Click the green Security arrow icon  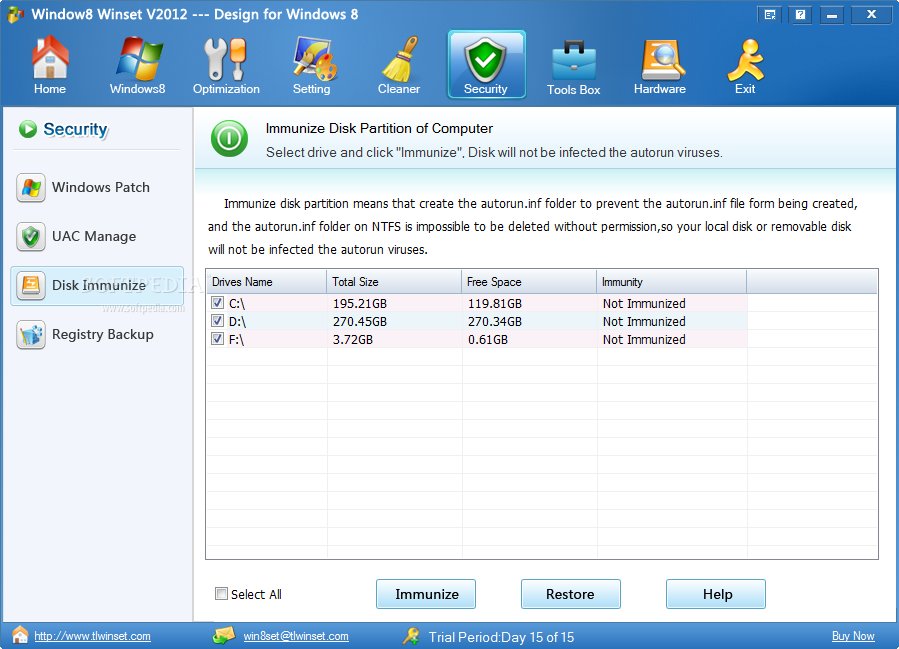28,129
